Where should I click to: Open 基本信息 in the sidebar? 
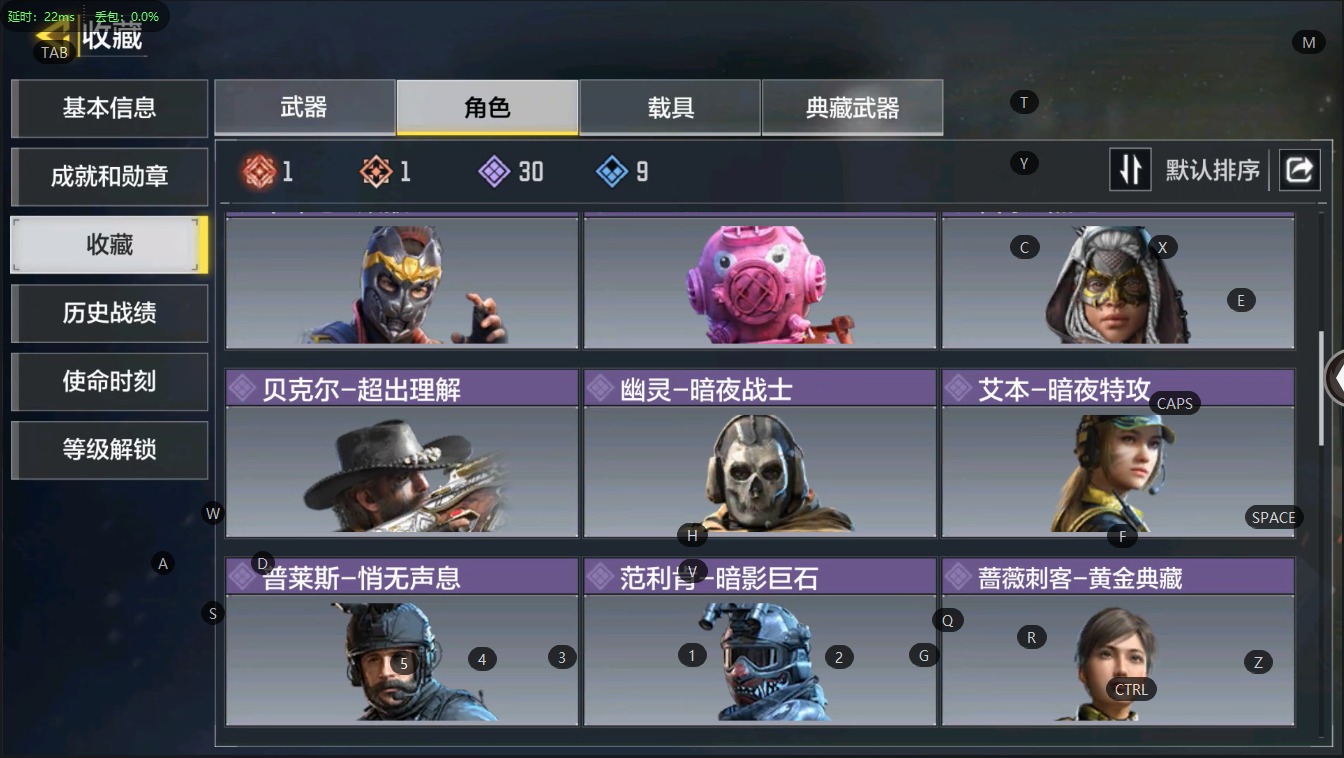click(109, 108)
